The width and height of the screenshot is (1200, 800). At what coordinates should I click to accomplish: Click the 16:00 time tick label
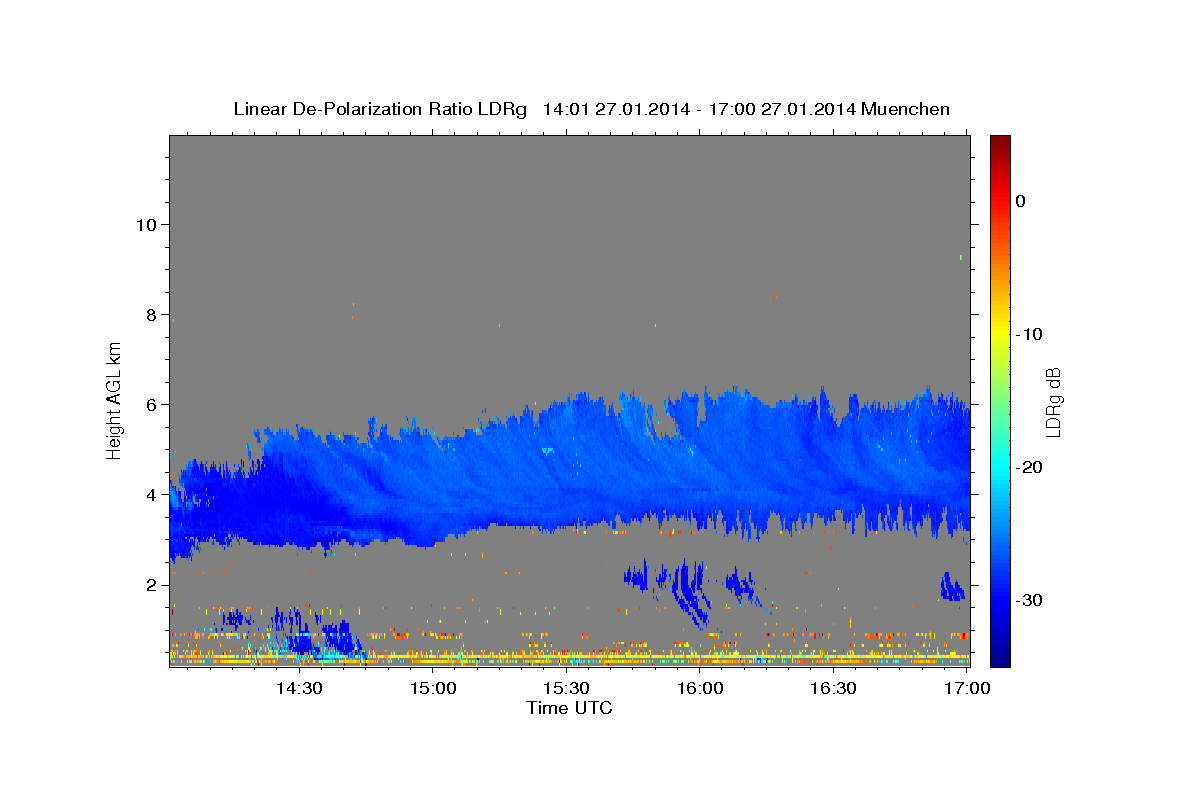pyautogui.click(x=700, y=689)
